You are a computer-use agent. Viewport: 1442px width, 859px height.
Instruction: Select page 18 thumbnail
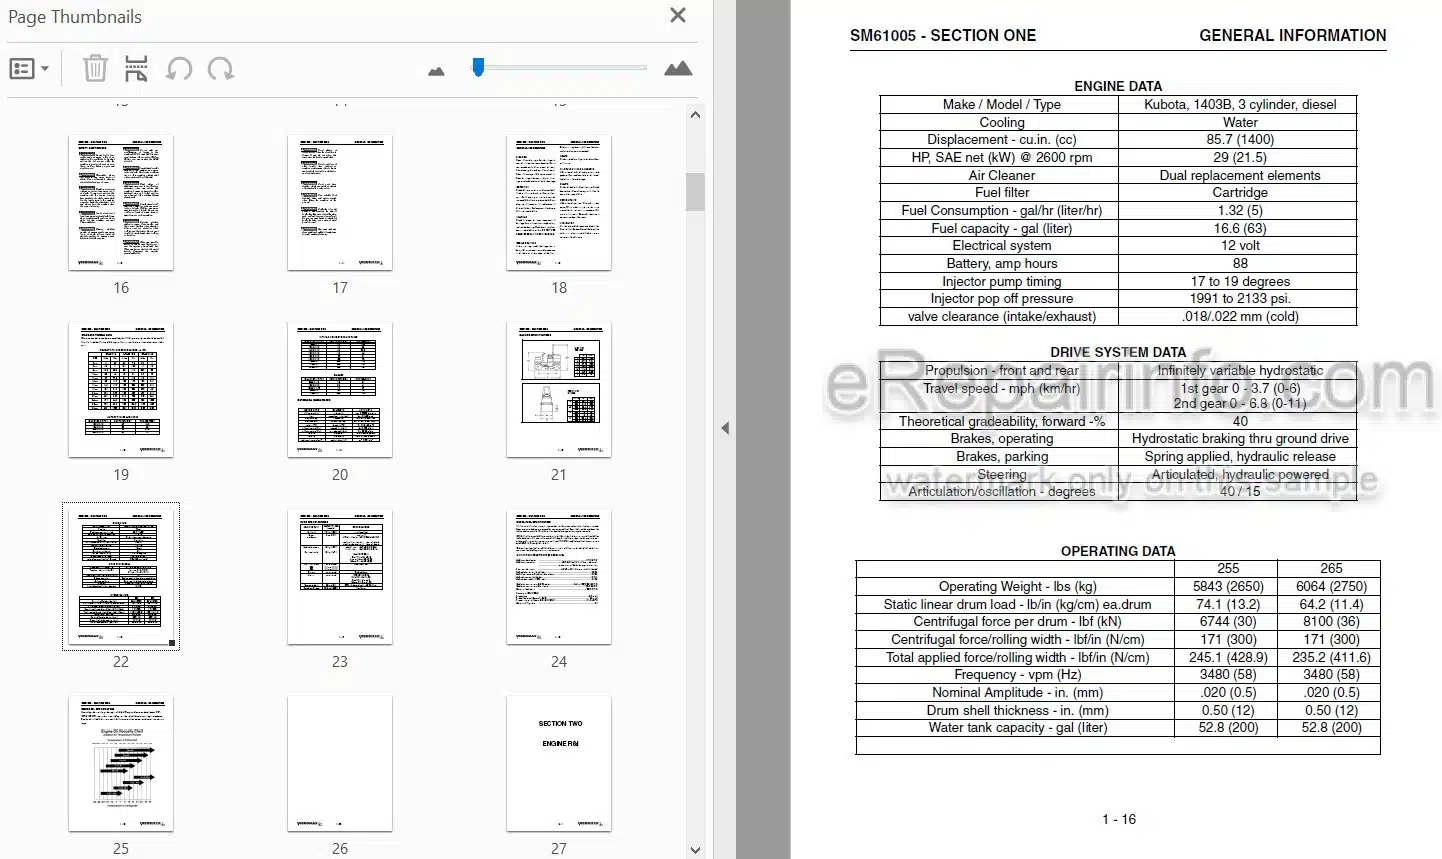coord(559,203)
